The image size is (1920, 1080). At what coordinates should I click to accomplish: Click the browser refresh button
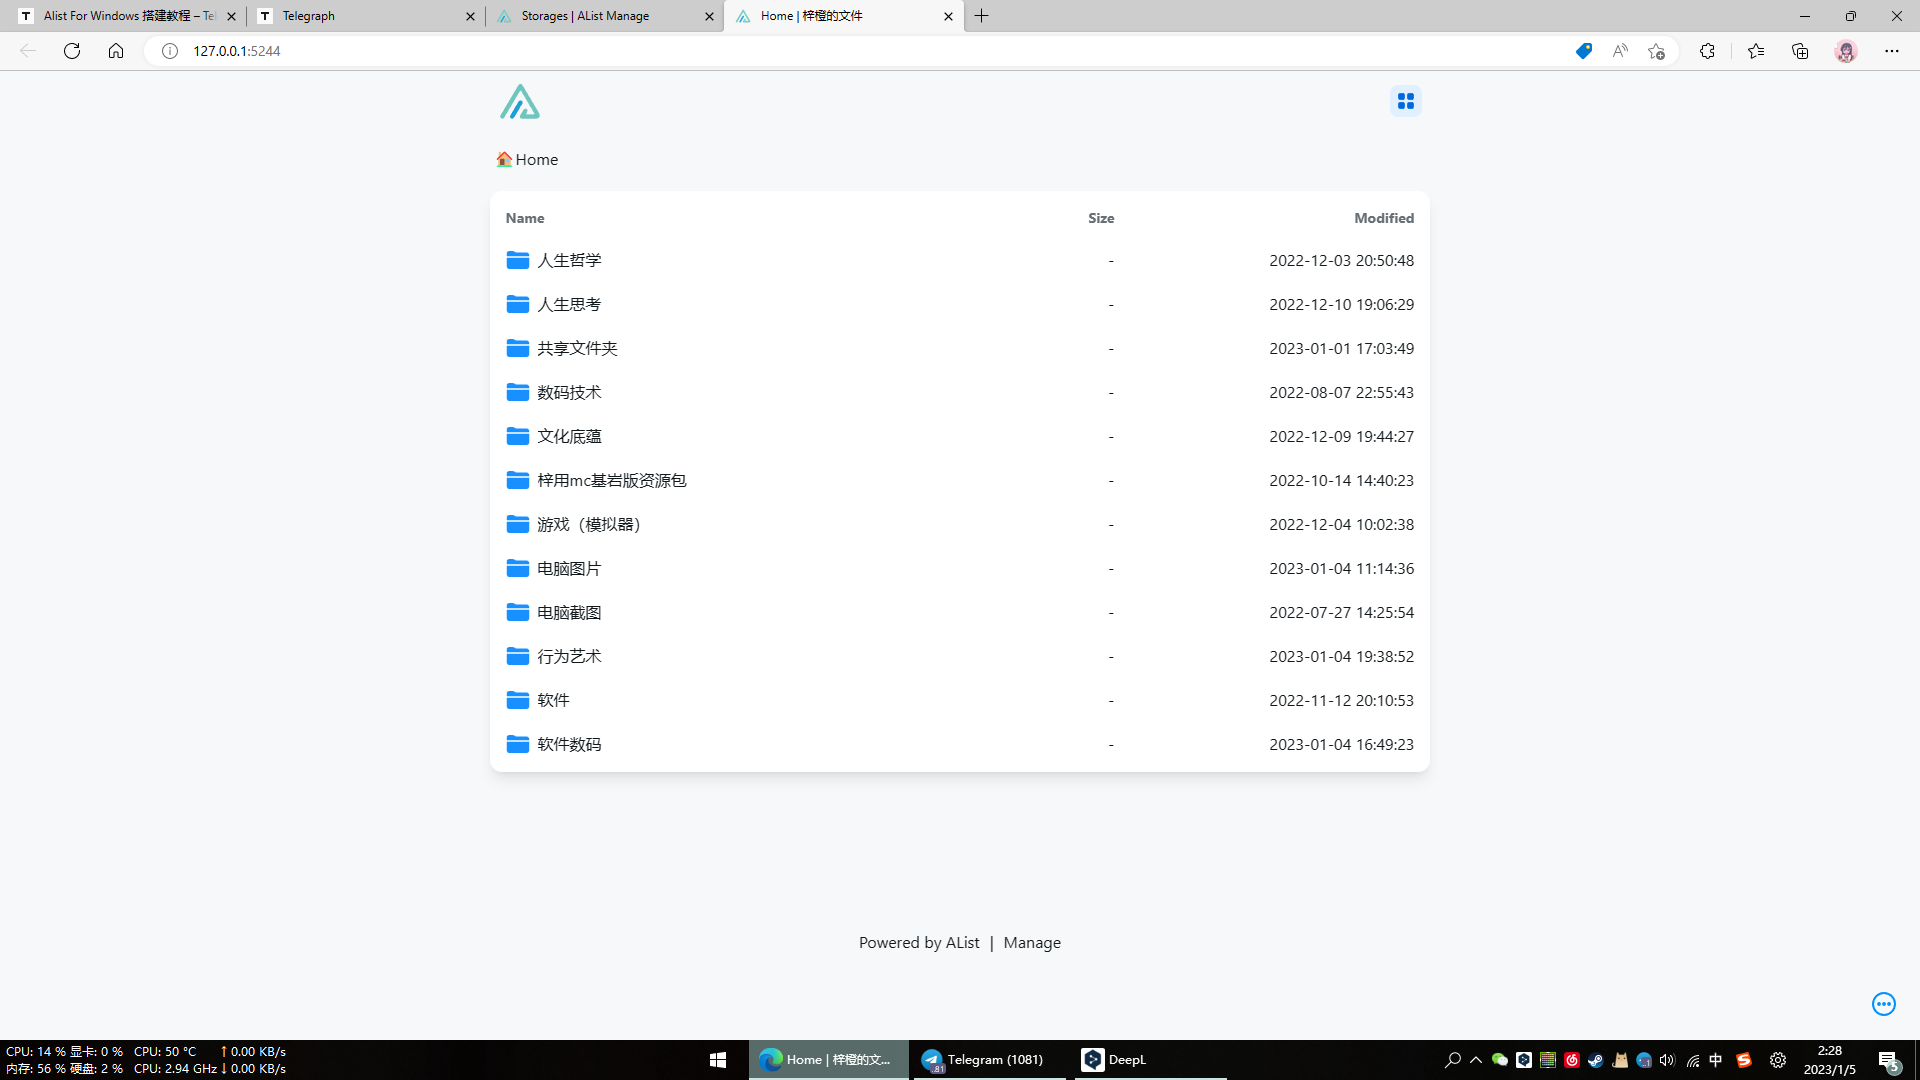(x=72, y=51)
